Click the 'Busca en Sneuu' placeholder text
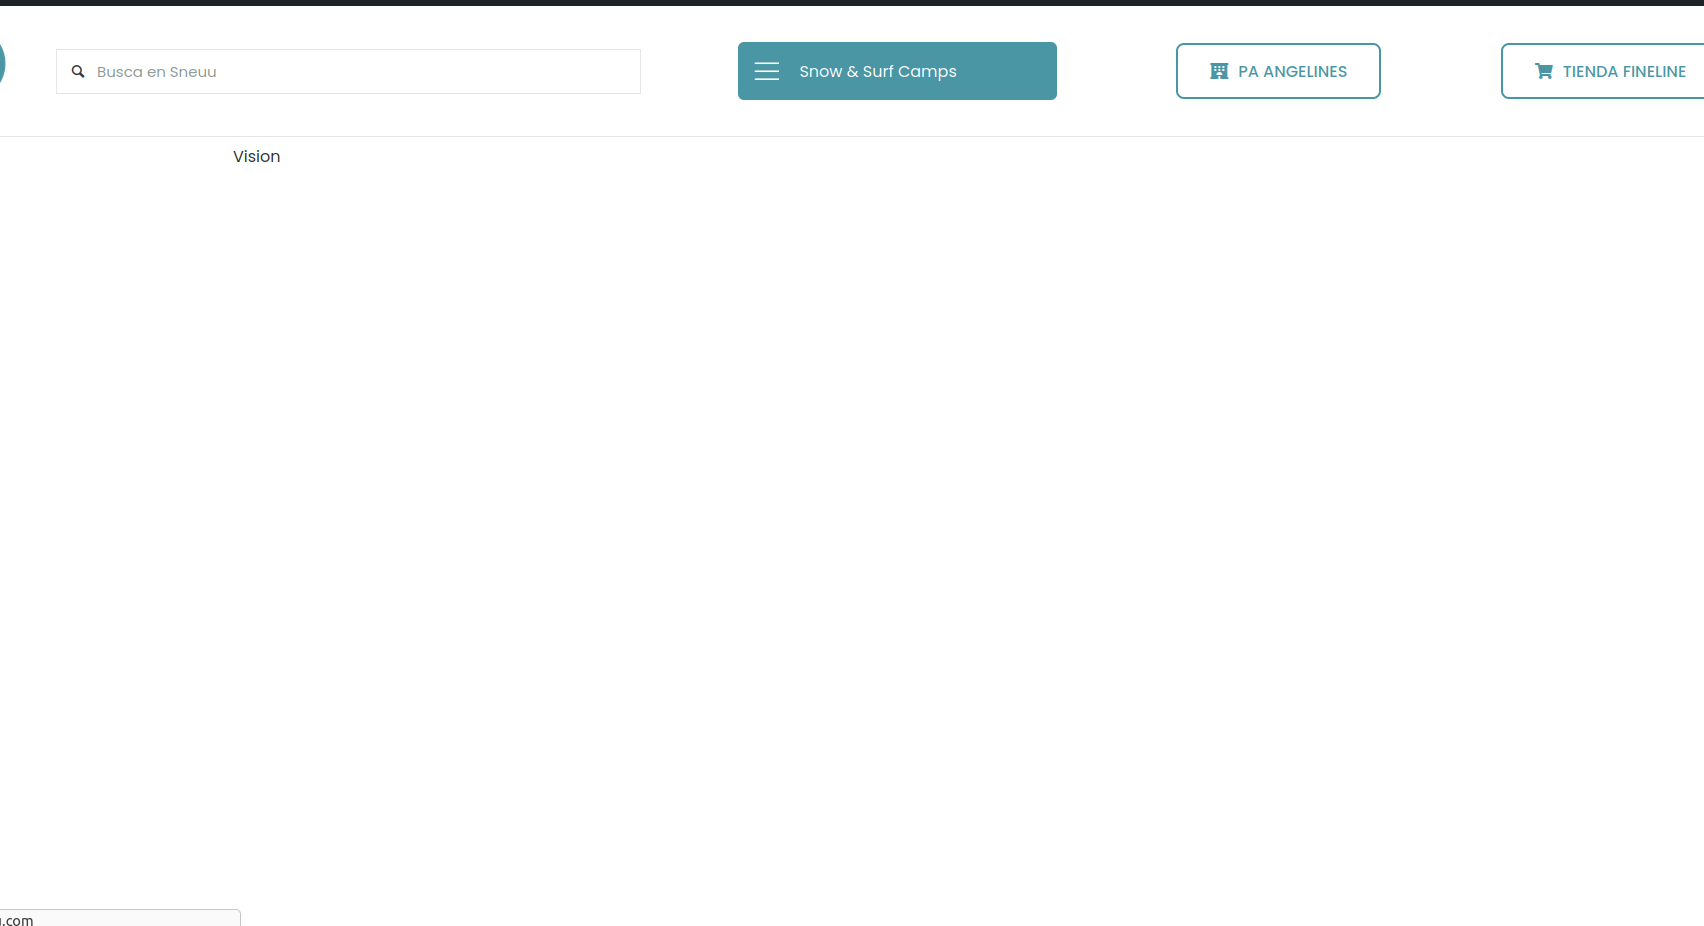This screenshot has height=926, width=1704. (x=157, y=72)
